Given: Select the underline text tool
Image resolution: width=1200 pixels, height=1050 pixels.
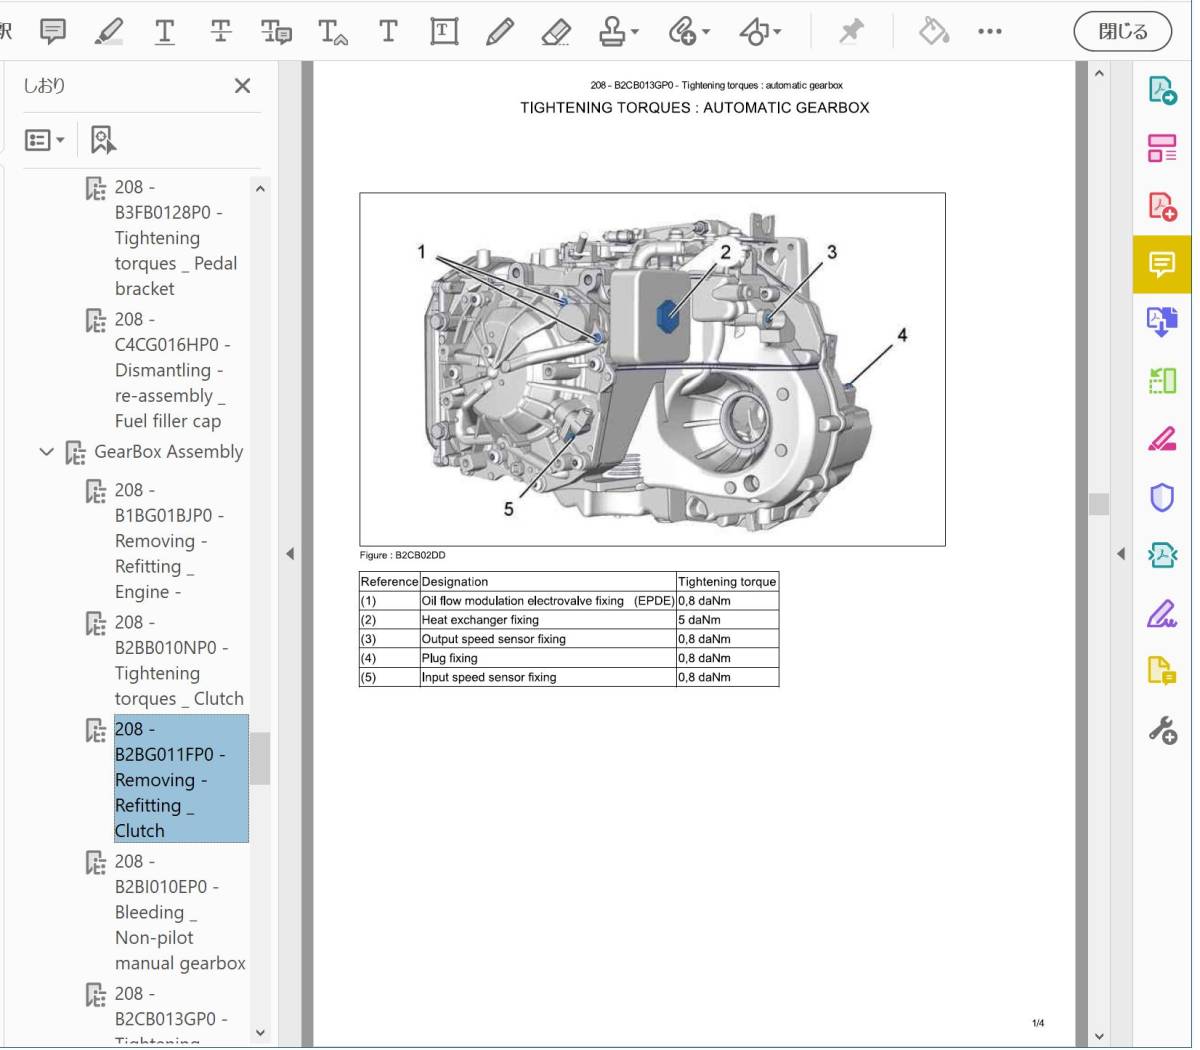Looking at the screenshot, I should tap(165, 31).
